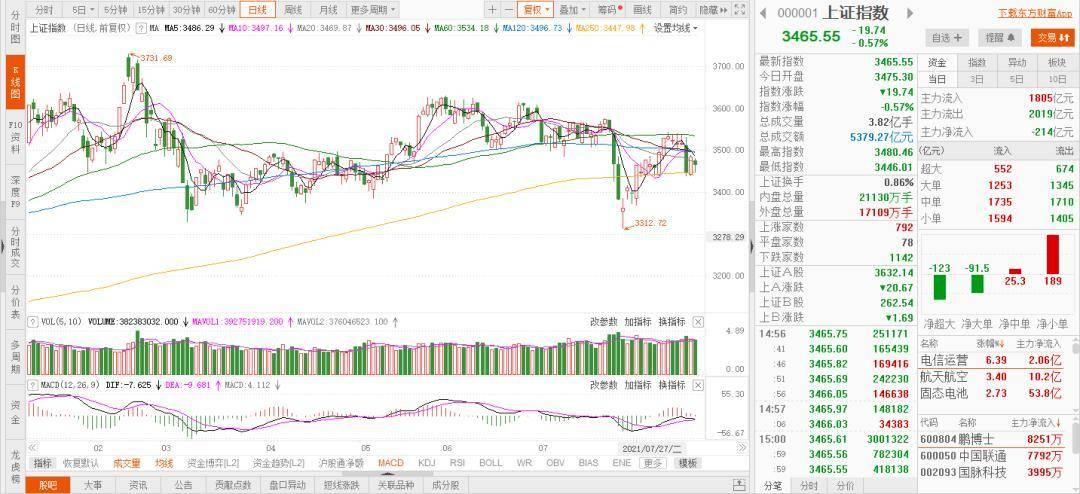Open F10资料 in left sidebar
The height and width of the screenshot is (494, 1080).
(15, 137)
